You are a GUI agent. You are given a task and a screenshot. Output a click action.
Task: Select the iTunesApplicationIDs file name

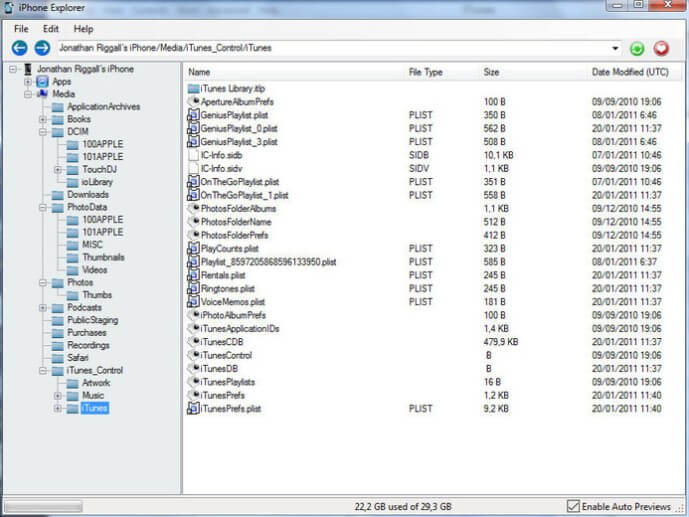tap(240, 329)
